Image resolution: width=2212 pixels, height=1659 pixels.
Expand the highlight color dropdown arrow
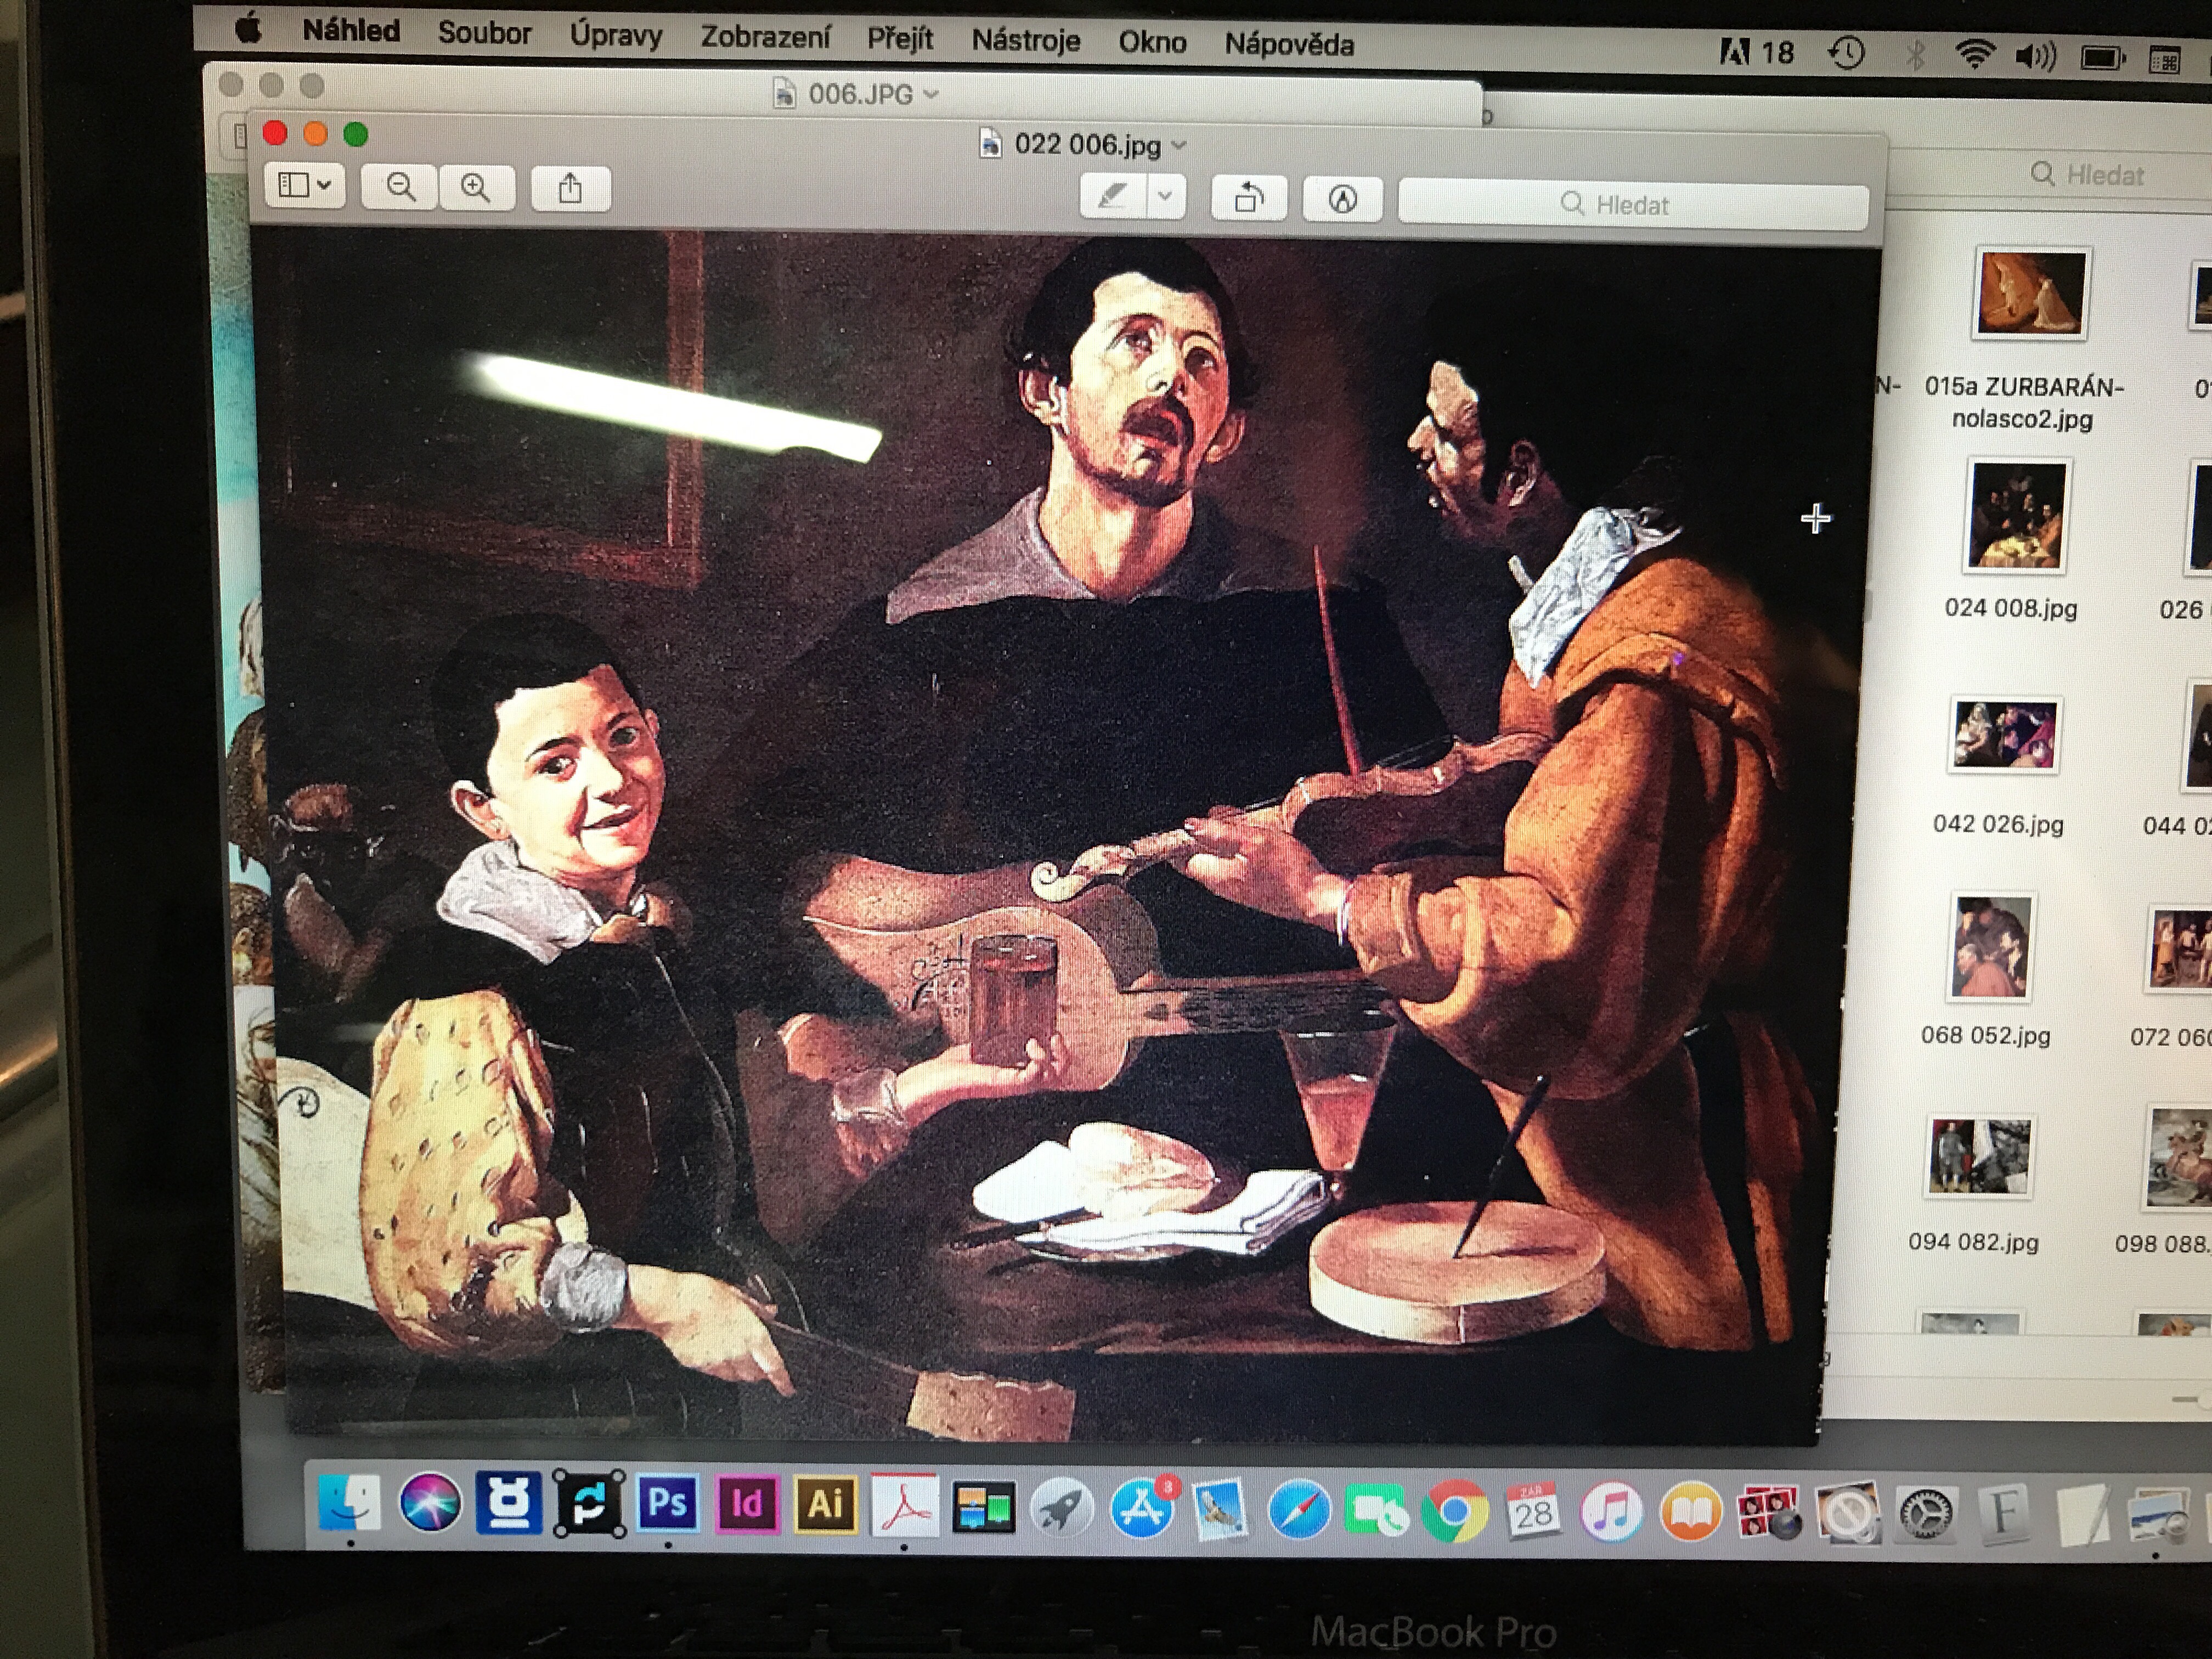(x=1166, y=196)
